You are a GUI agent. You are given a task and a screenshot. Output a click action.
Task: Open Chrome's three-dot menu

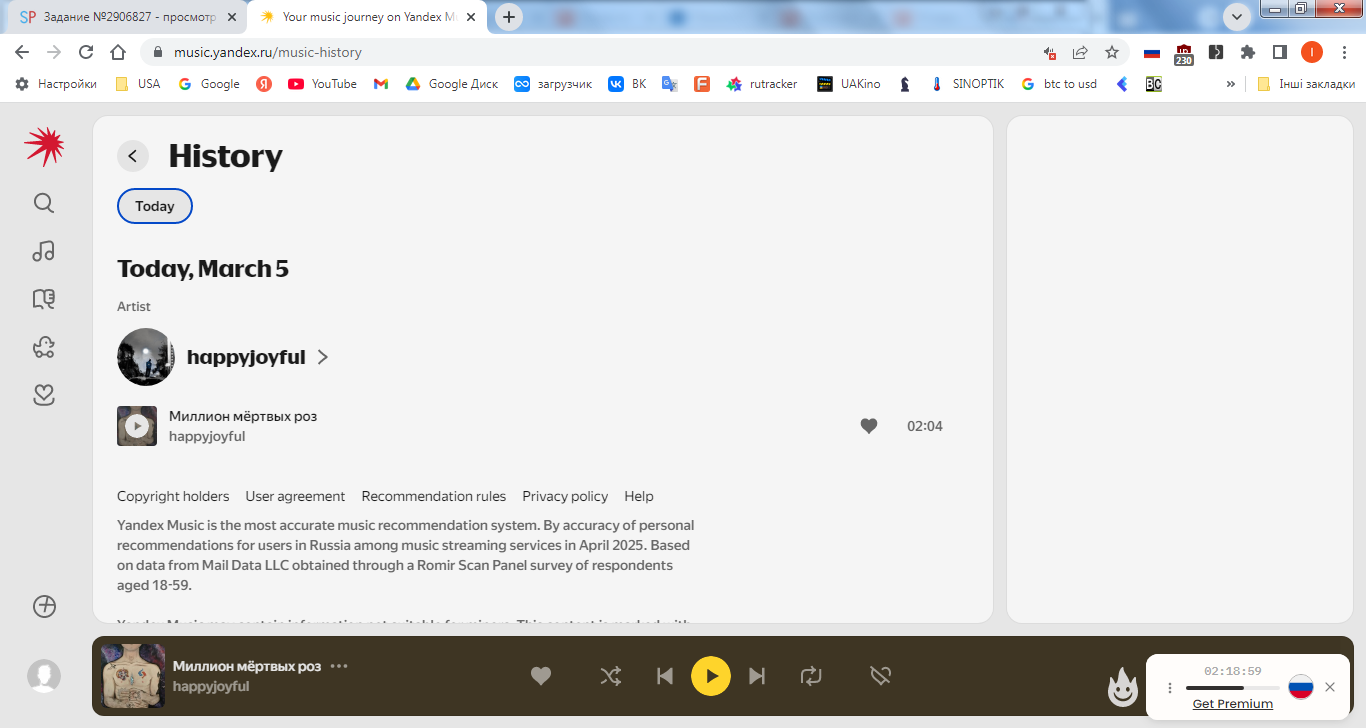tap(1343, 52)
